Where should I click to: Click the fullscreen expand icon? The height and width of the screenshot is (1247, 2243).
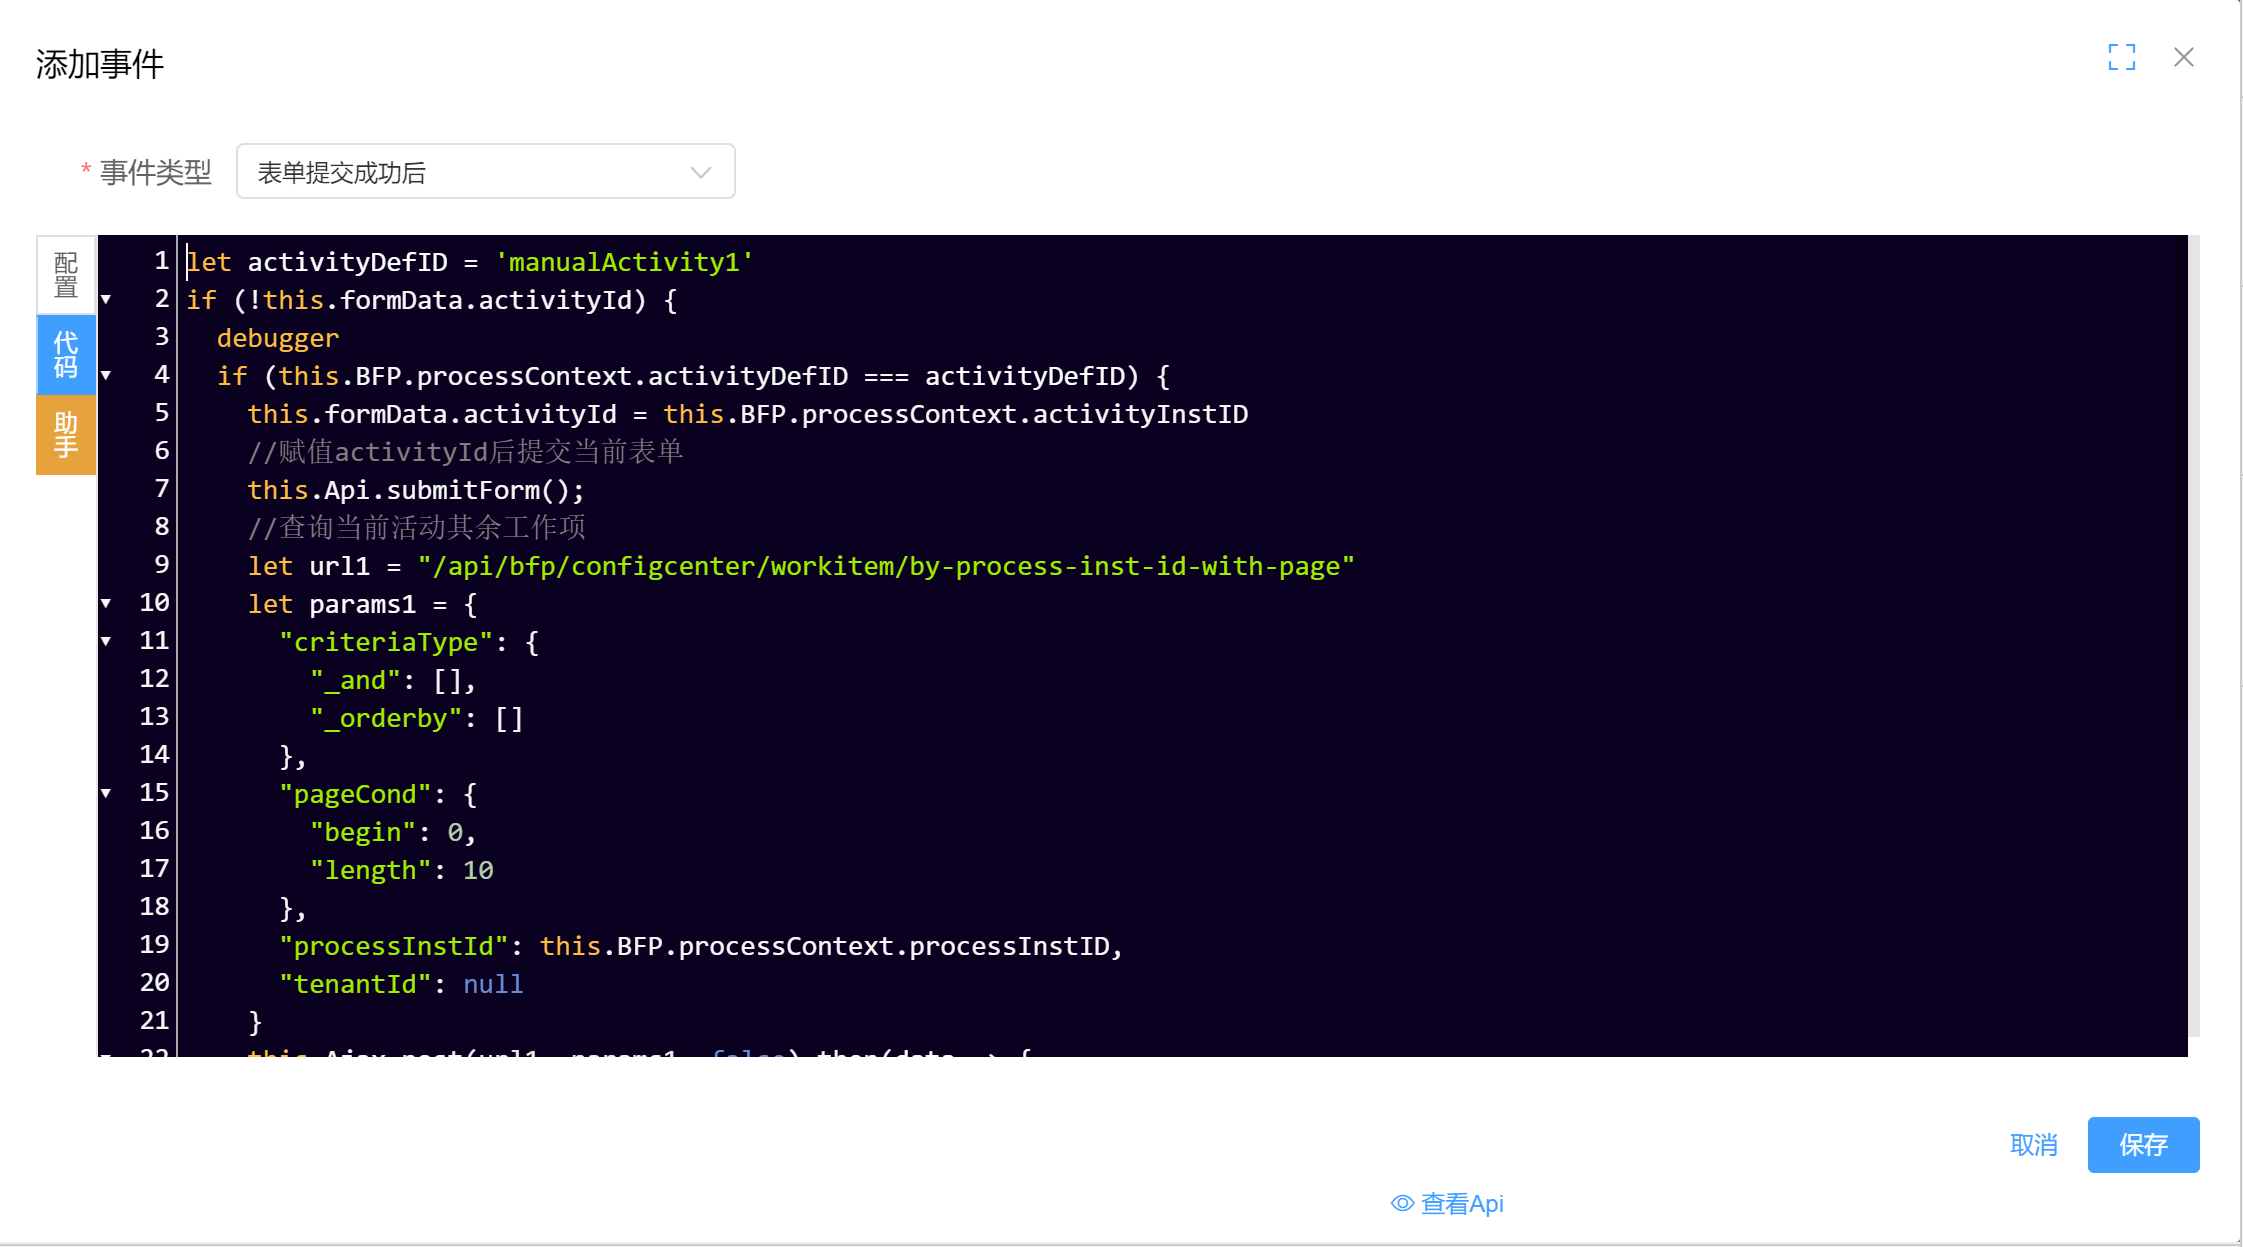pyautogui.click(x=2121, y=57)
